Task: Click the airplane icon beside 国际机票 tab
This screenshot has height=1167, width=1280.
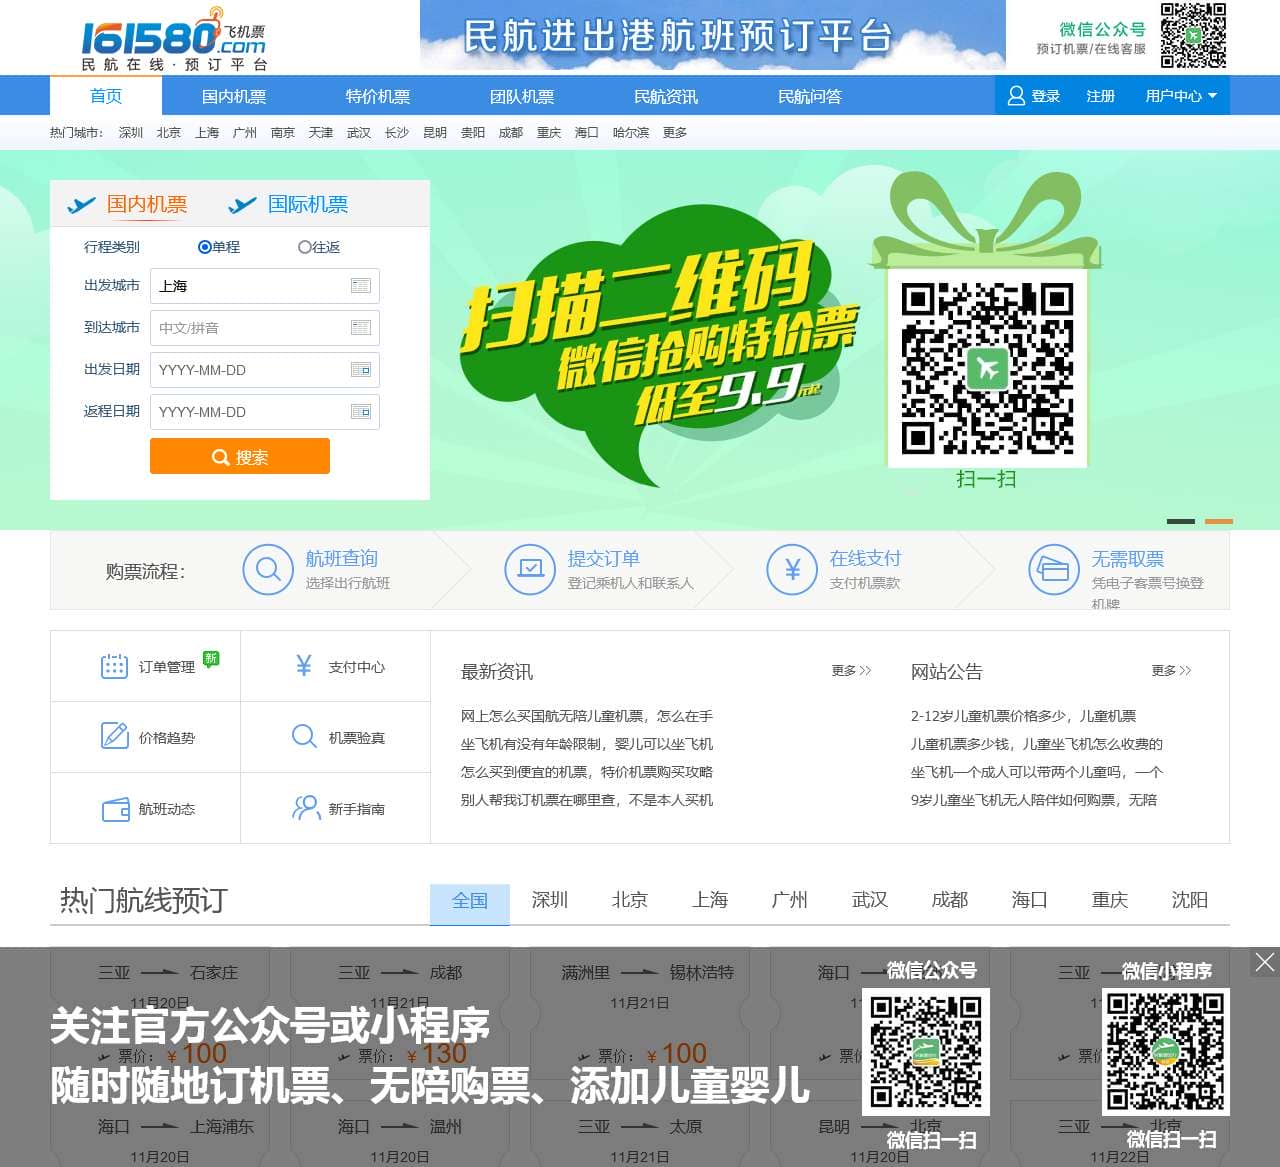Action: (x=242, y=205)
